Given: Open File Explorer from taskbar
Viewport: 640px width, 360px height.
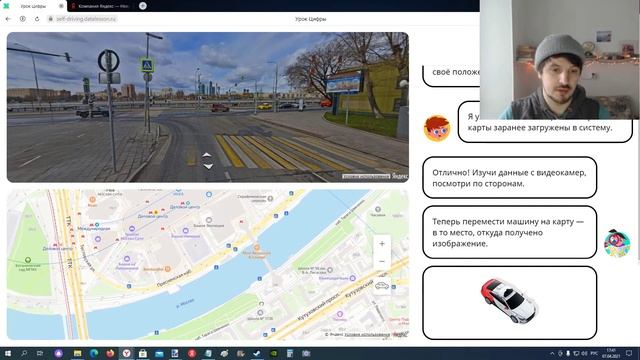Looking at the screenshot, I should [78, 353].
